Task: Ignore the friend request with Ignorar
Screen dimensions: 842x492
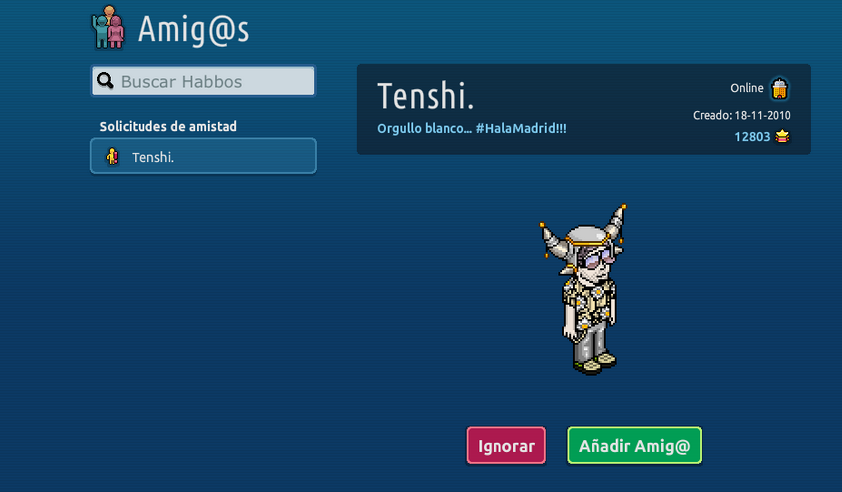Action: (506, 445)
